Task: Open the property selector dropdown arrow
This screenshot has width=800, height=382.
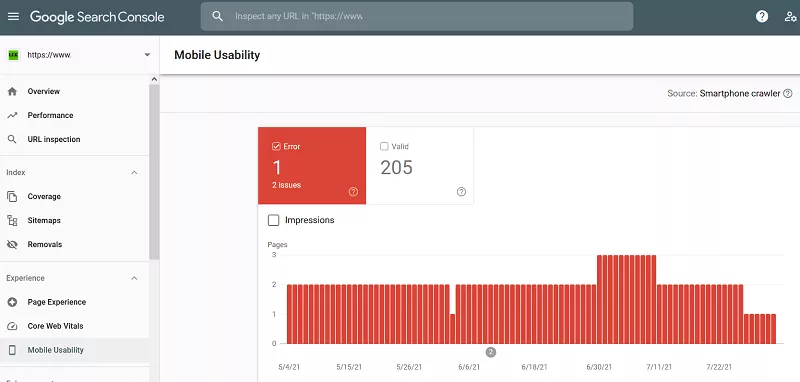Action: click(x=147, y=55)
